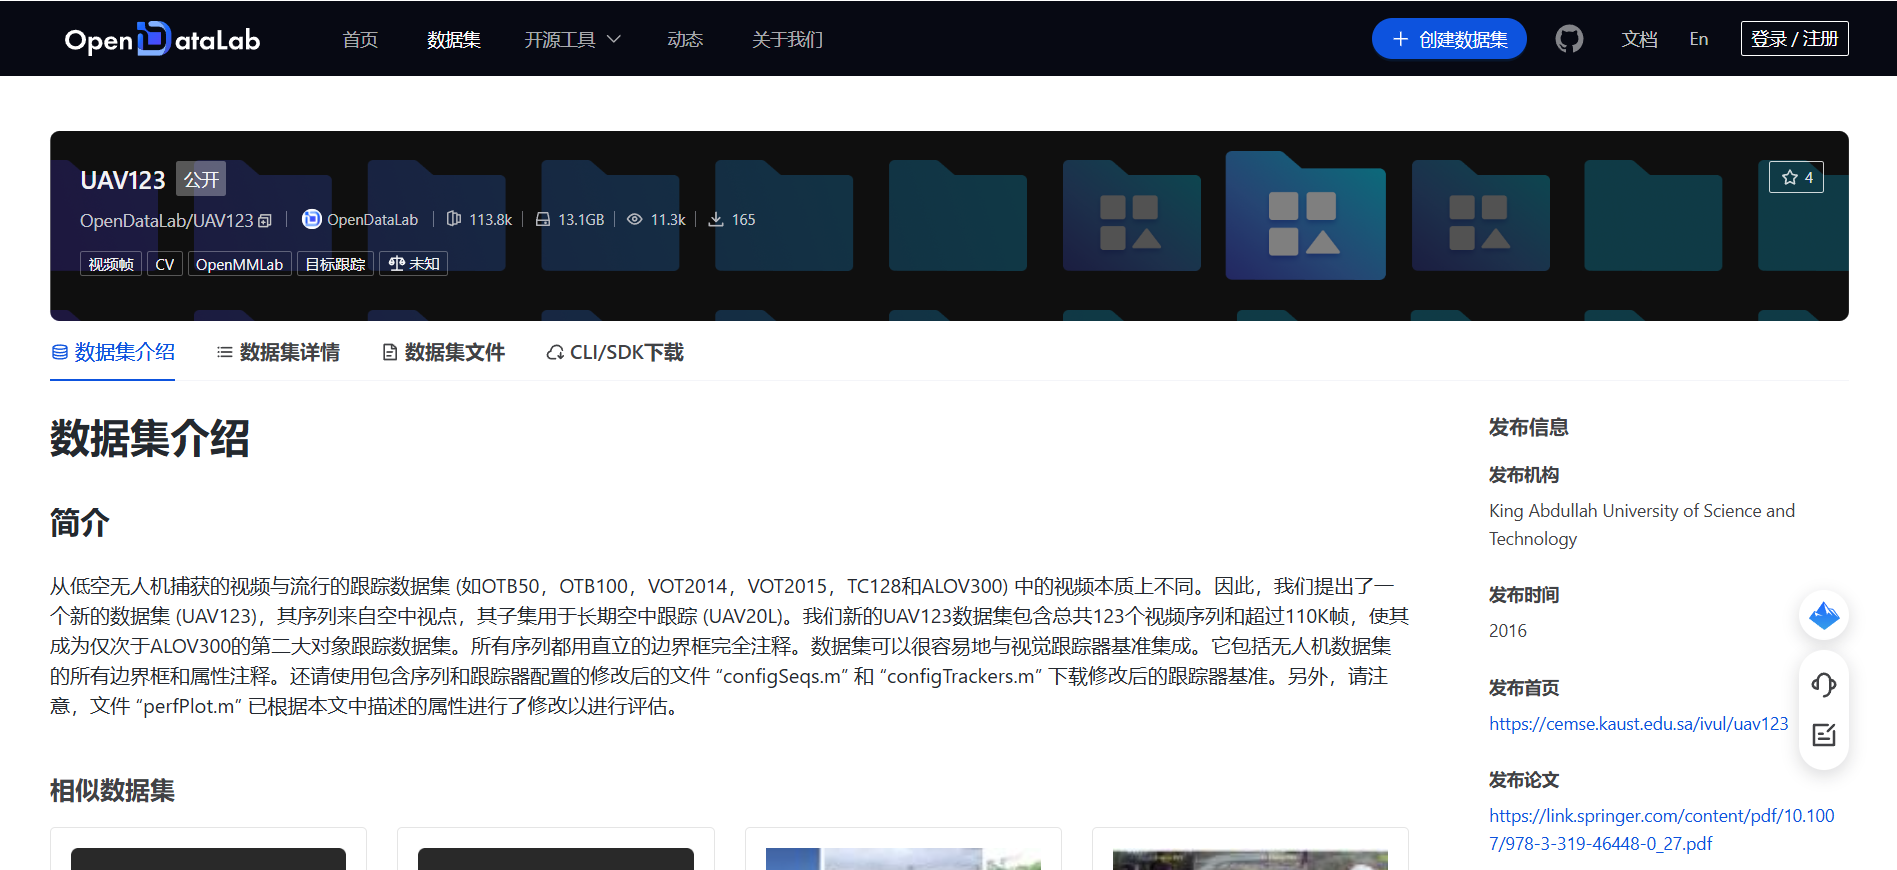Click the OpenDataLab/UAV123 path text
The width and height of the screenshot is (1897, 870).
(x=167, y=221)
